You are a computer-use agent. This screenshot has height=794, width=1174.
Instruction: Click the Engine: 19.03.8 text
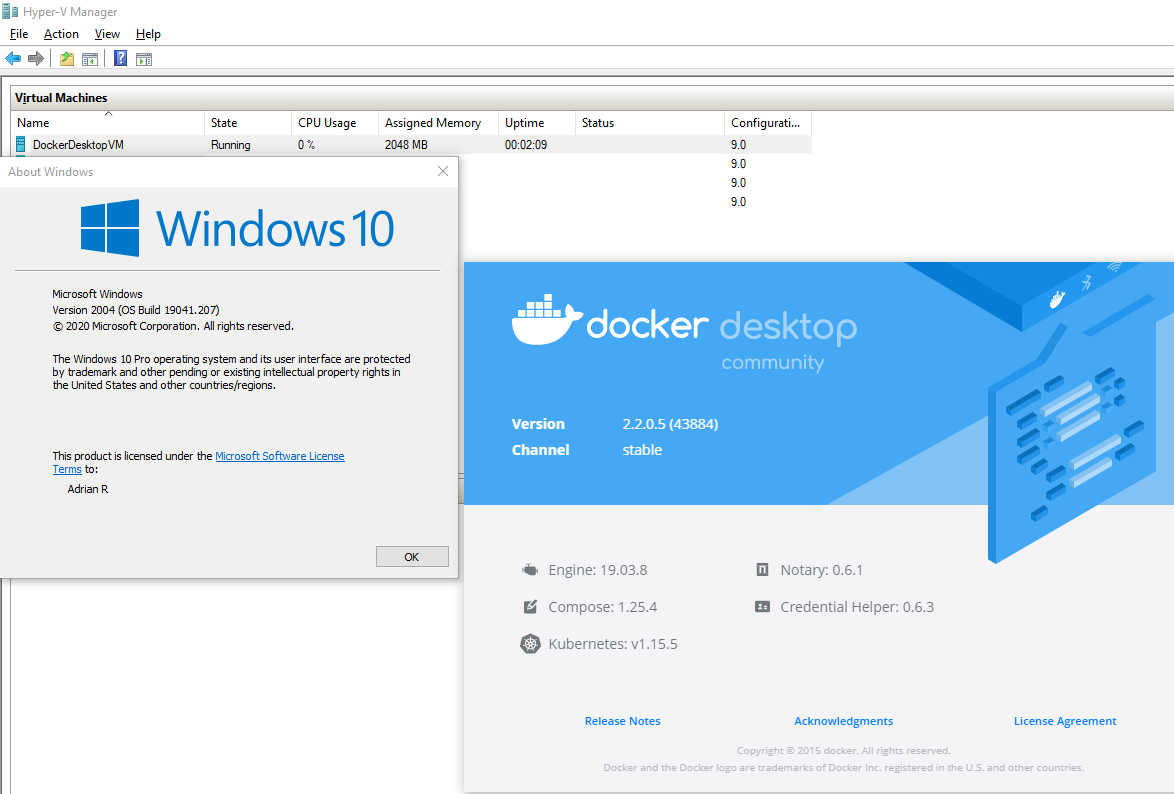(x=597, y=570)
